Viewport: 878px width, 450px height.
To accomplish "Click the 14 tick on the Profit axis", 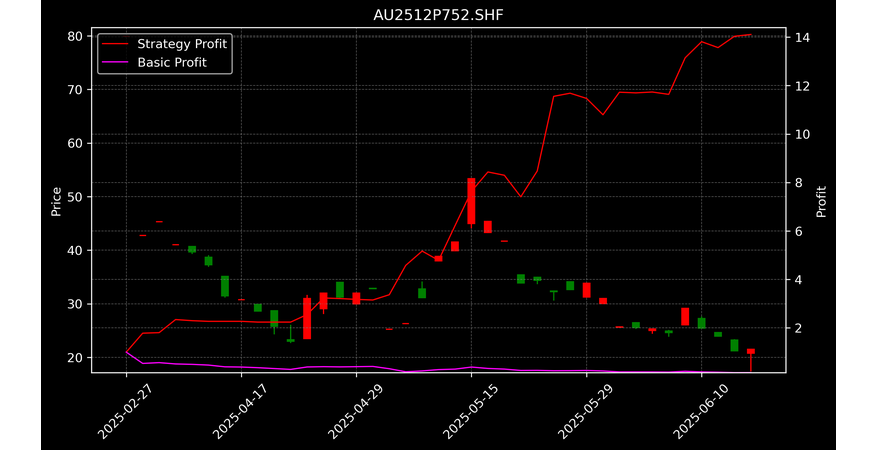I will pyautogui.click(x=801, y=38).
